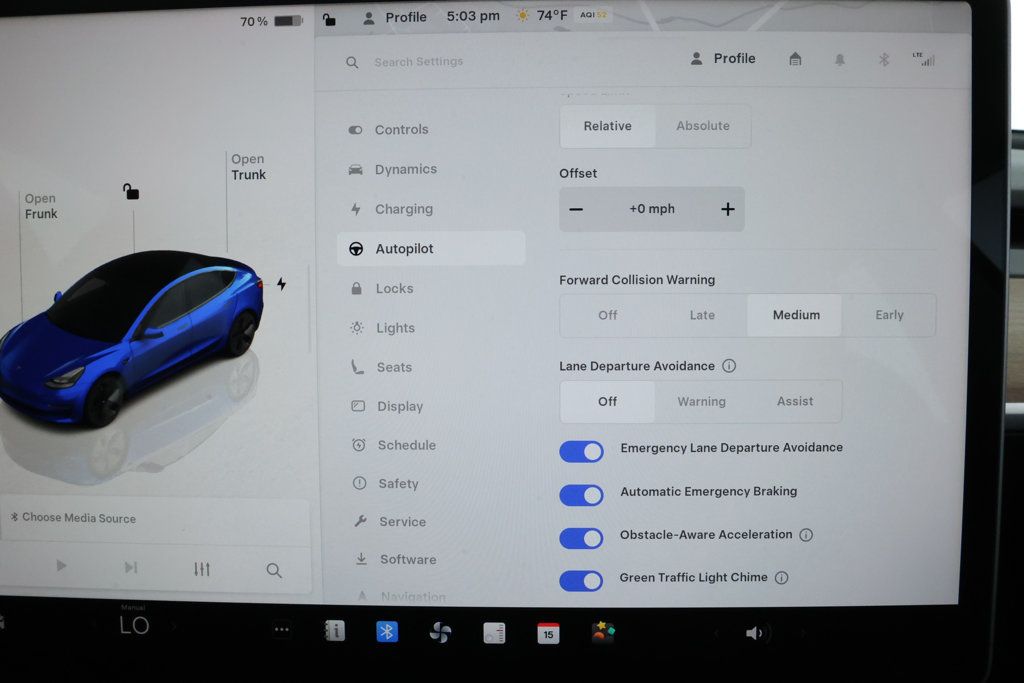The height and width of the screenshot is (683, 1024).
Task: Open the Software settings section
Action: pyautogui.click(x=431, y=560)
